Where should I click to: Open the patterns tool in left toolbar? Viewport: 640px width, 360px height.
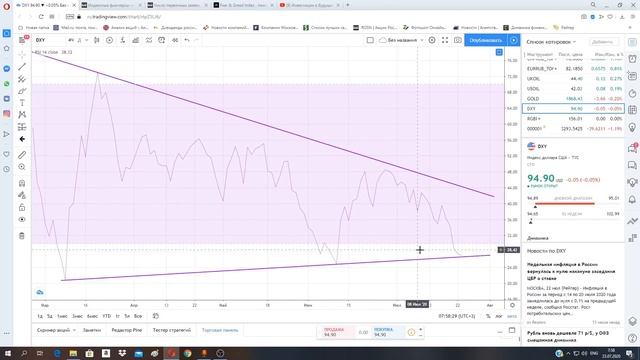pos(22,115)
